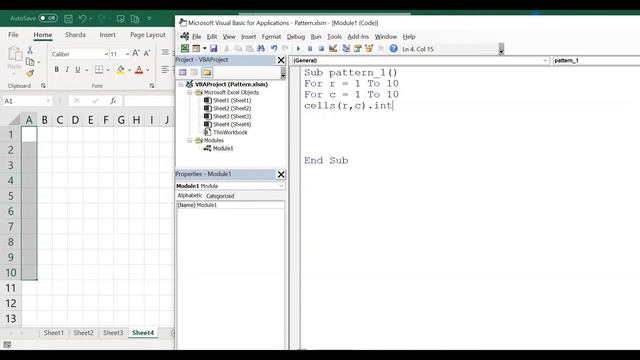Image resolution: width=640 pixels, height=360 pixels.
Task: Click the (Name) Module1 property field
Action: 230,205
